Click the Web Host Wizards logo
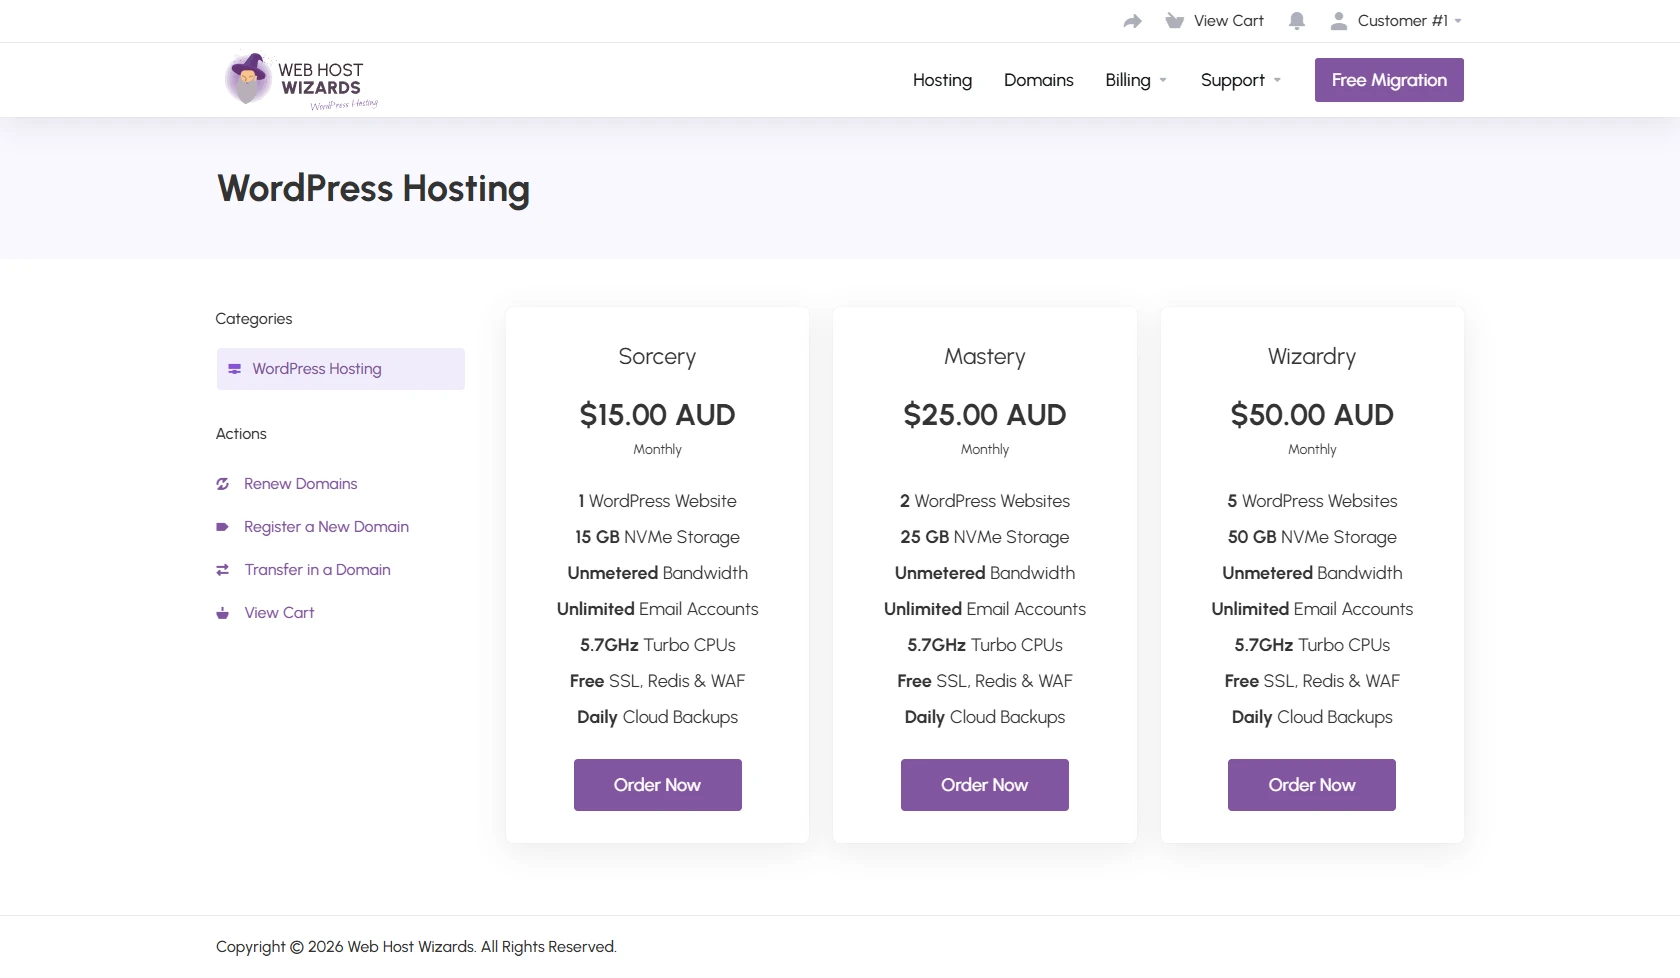The width and height of the screenshot is (1680, 978). coord(302,81)
